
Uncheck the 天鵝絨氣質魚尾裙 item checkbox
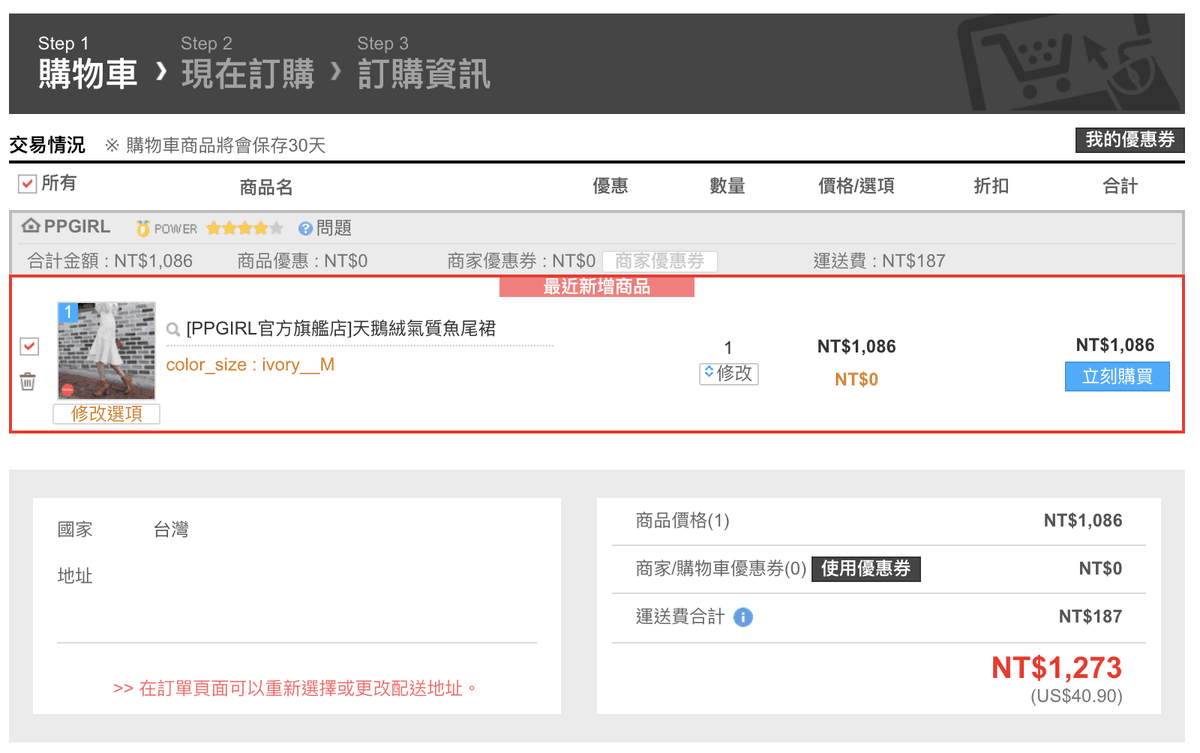point(29,346)
